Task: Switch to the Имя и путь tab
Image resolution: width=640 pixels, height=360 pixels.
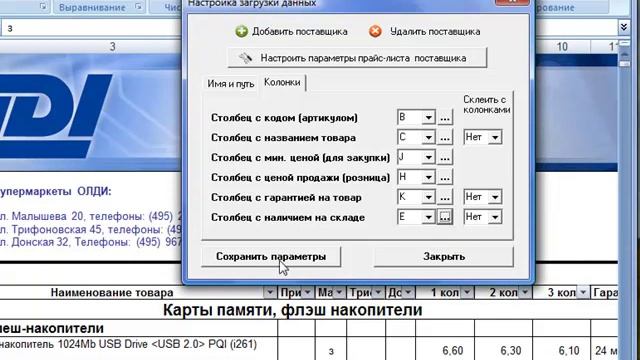Action: click(231, 84)
